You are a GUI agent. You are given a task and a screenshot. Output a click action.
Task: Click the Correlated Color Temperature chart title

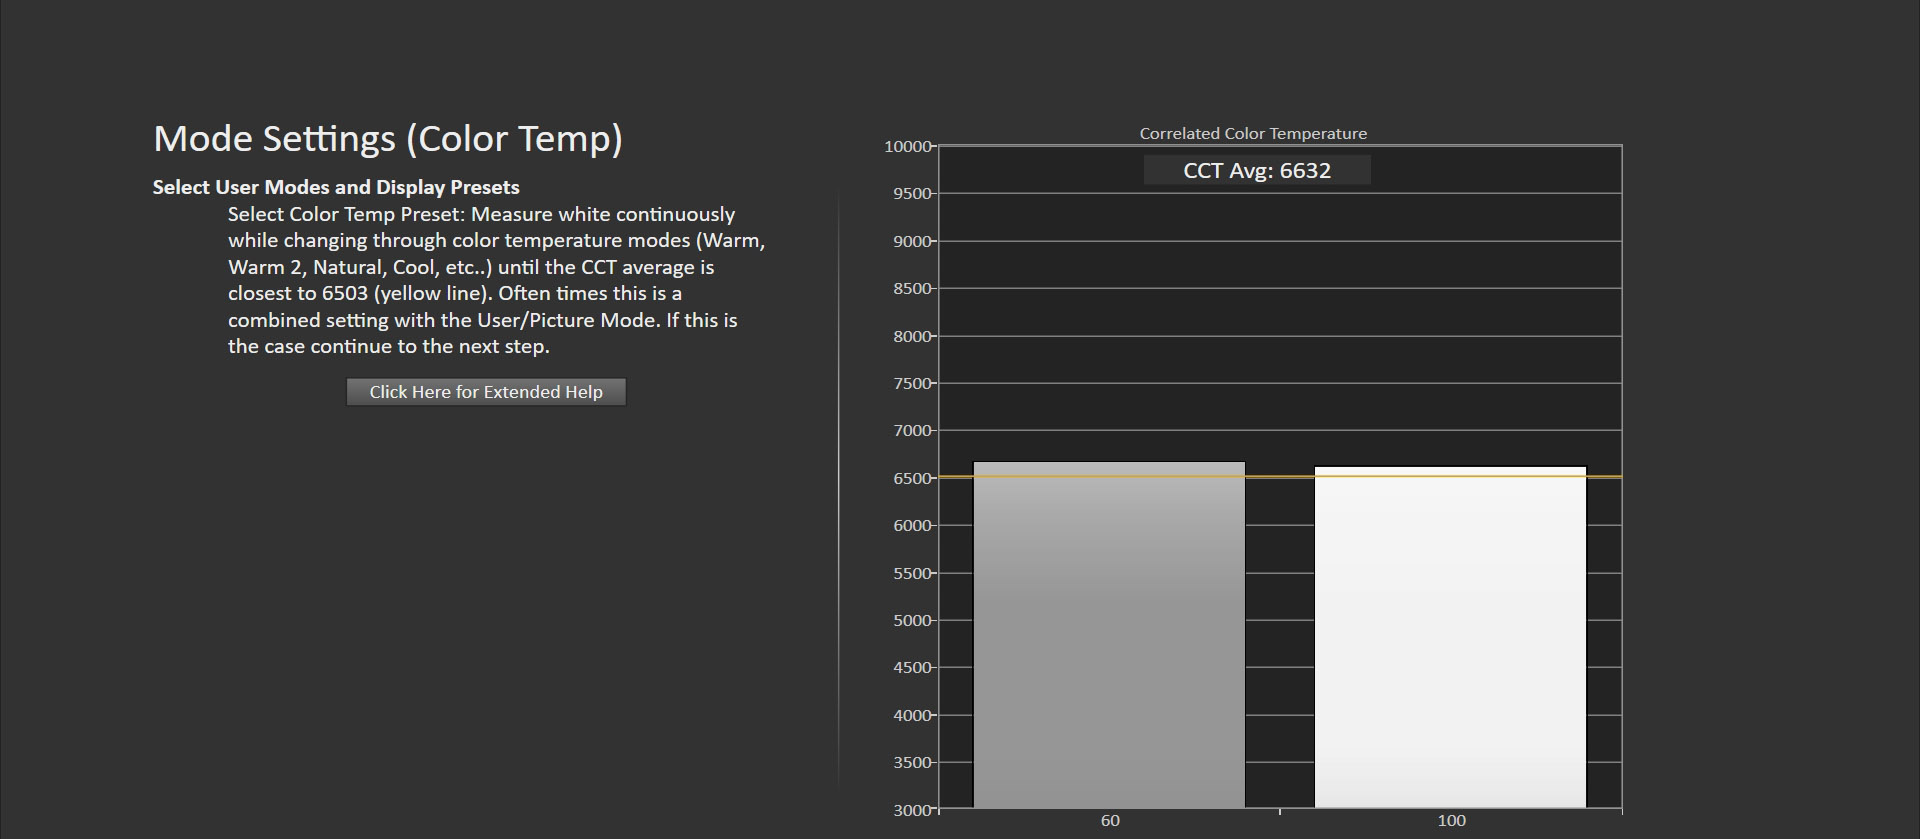1253,133
